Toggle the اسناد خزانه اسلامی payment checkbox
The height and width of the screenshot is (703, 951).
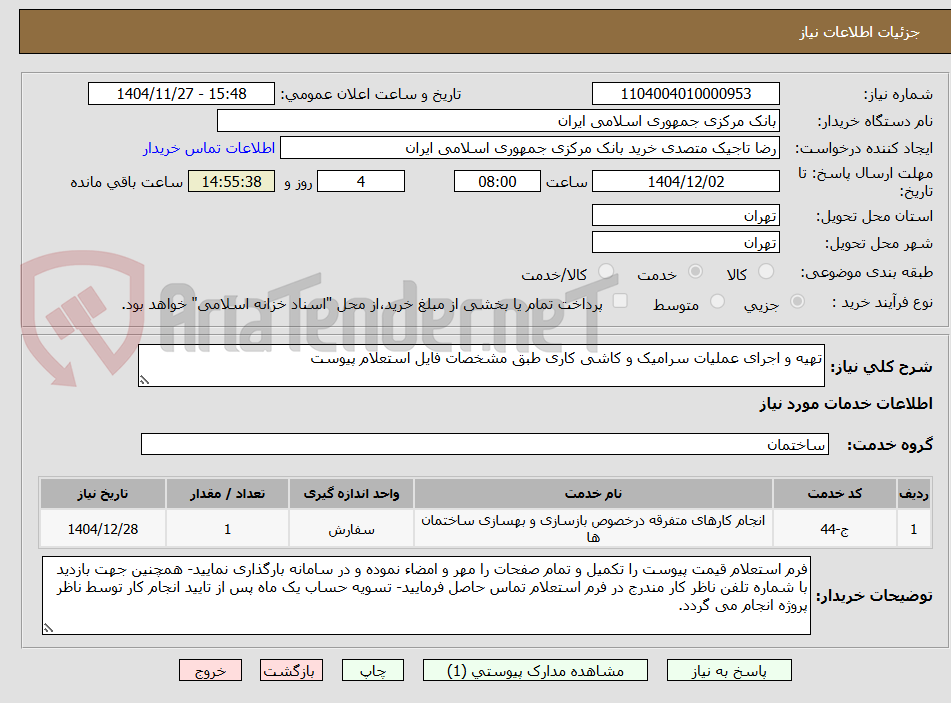[620, 301]
